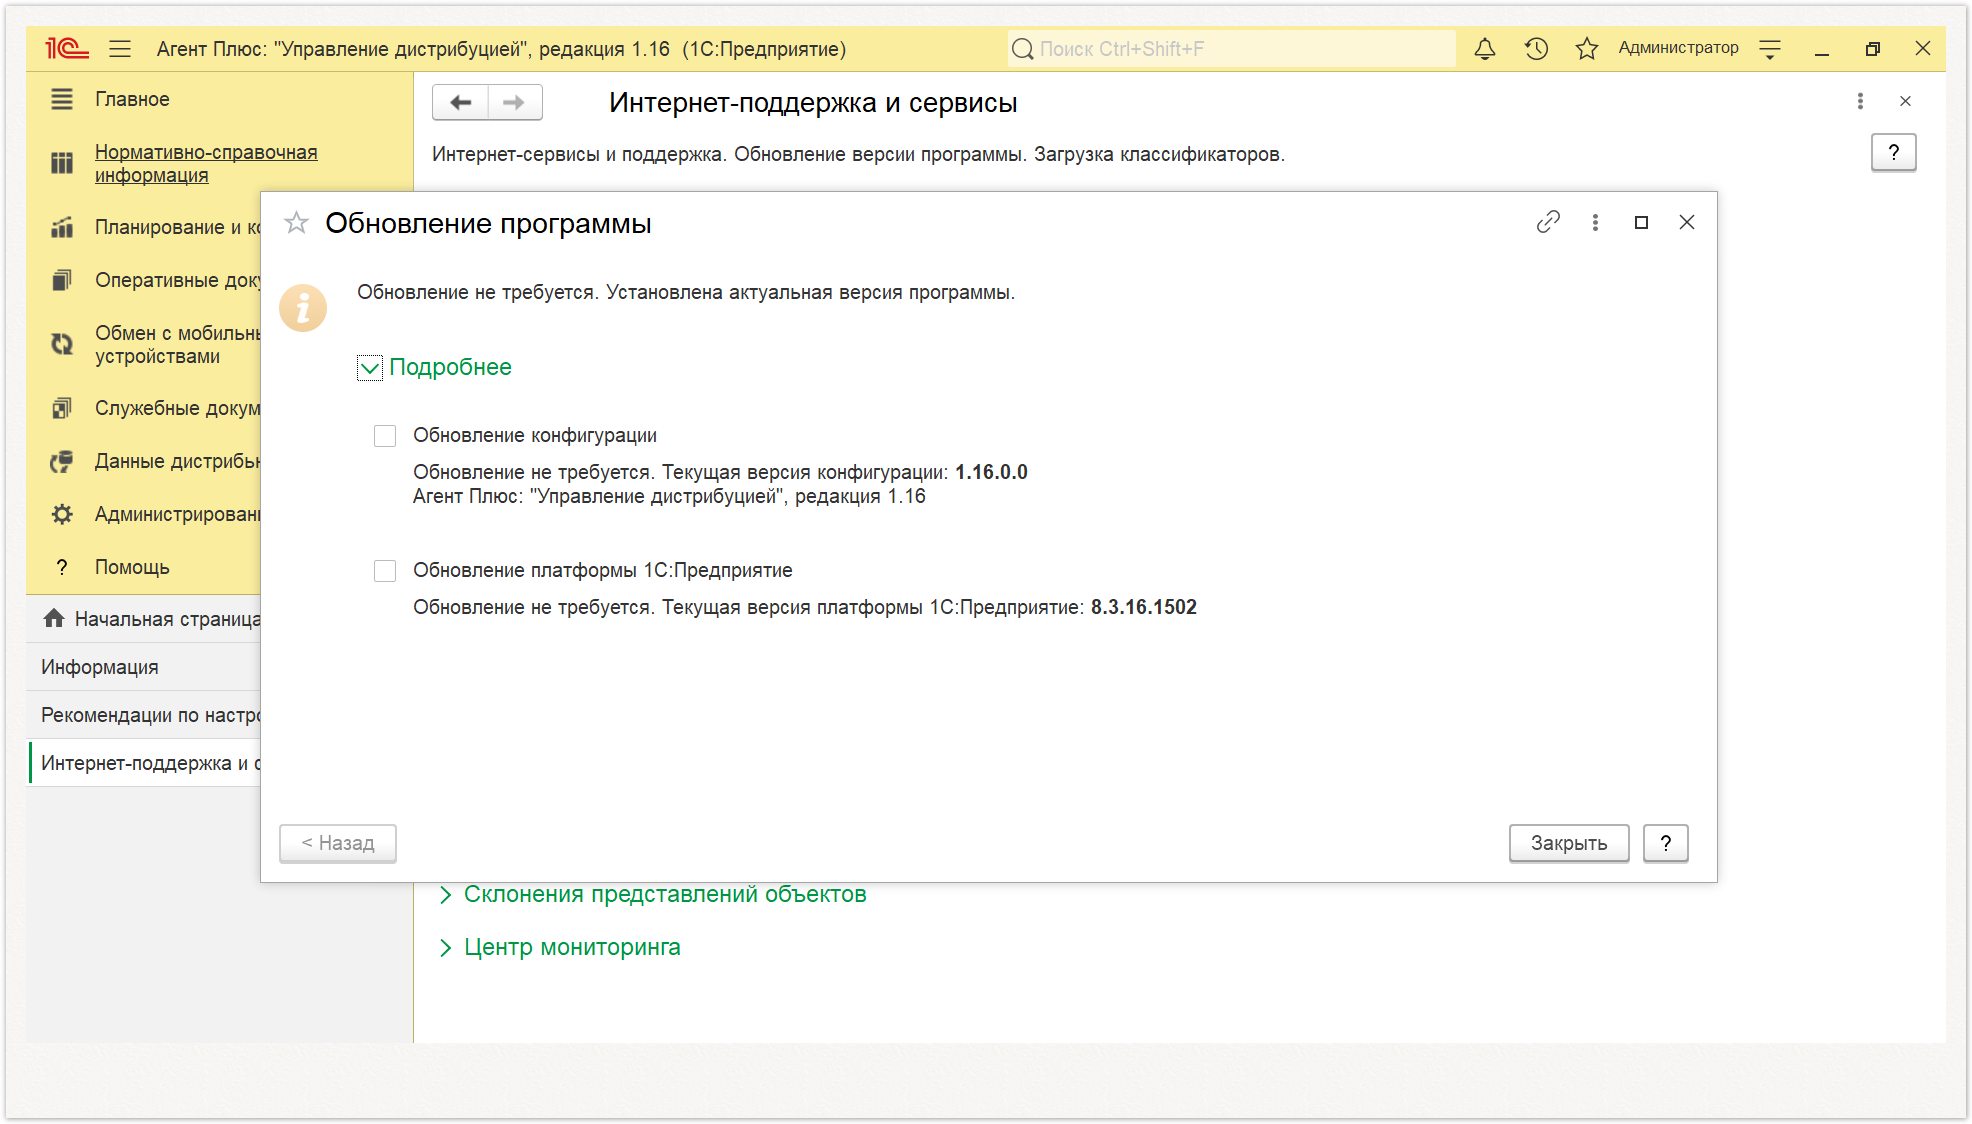Viewport: 1972px width, 1124px height.
Task: Collapse the Подробнее section
Action: pyautogui.click(x=370, y=368)
